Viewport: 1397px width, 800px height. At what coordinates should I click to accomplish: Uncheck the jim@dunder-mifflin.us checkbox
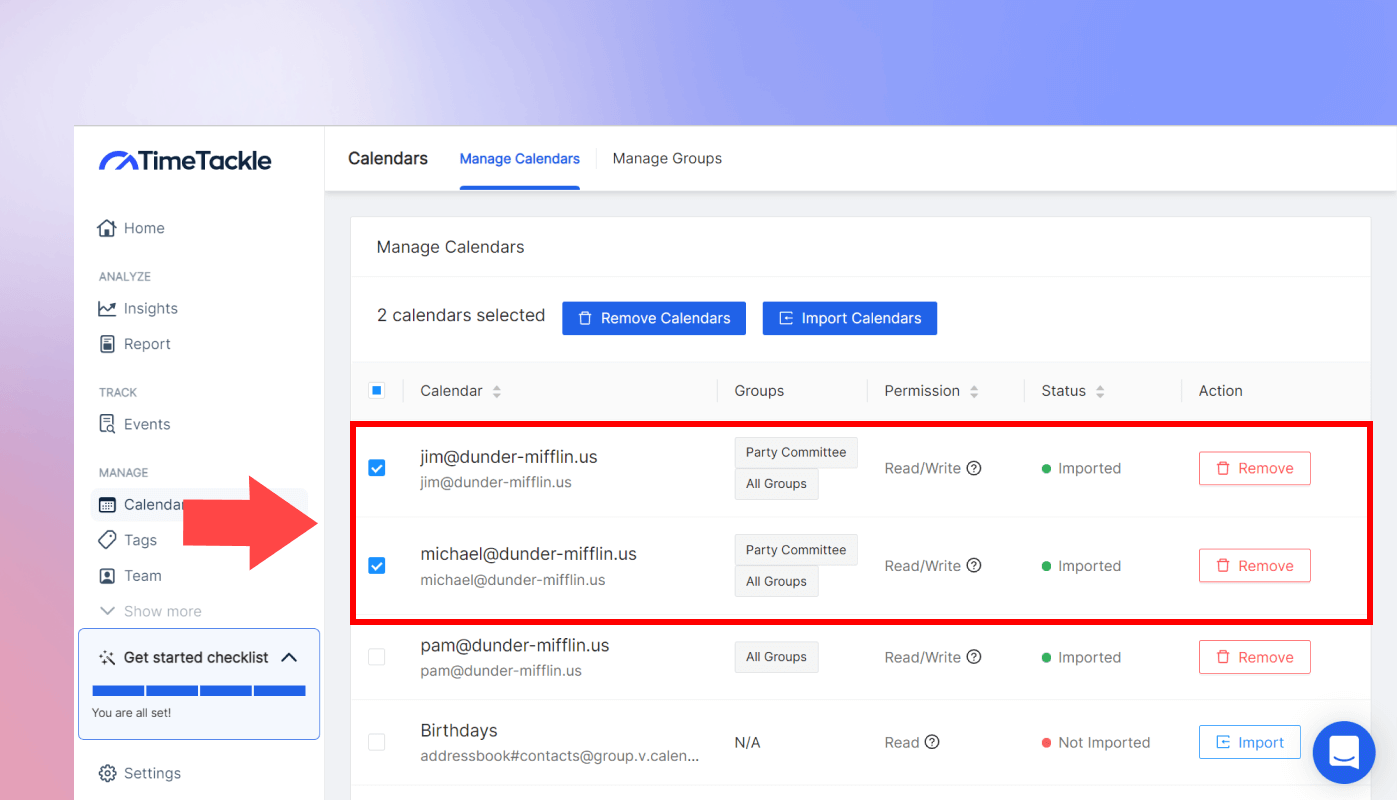[377, 468]
